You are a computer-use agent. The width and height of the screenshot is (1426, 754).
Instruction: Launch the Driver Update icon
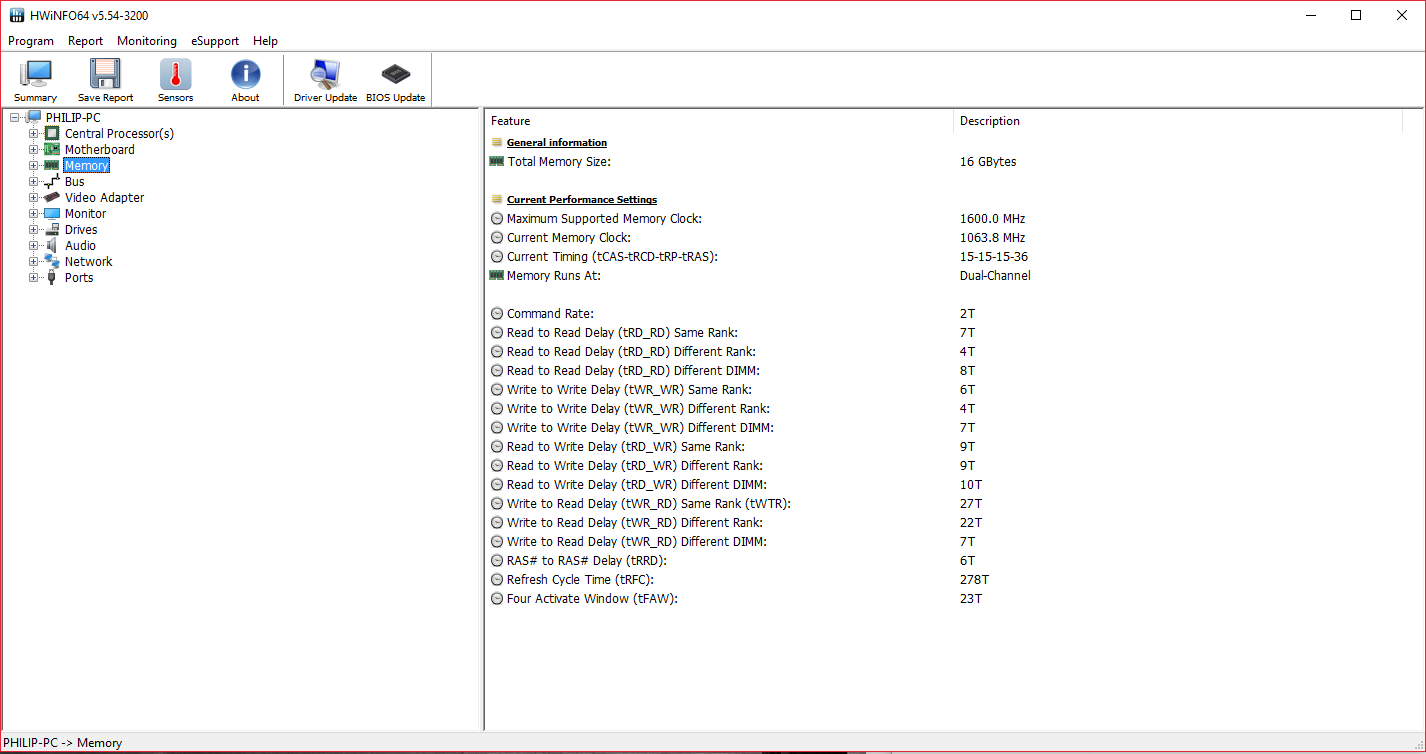(325, 74)
